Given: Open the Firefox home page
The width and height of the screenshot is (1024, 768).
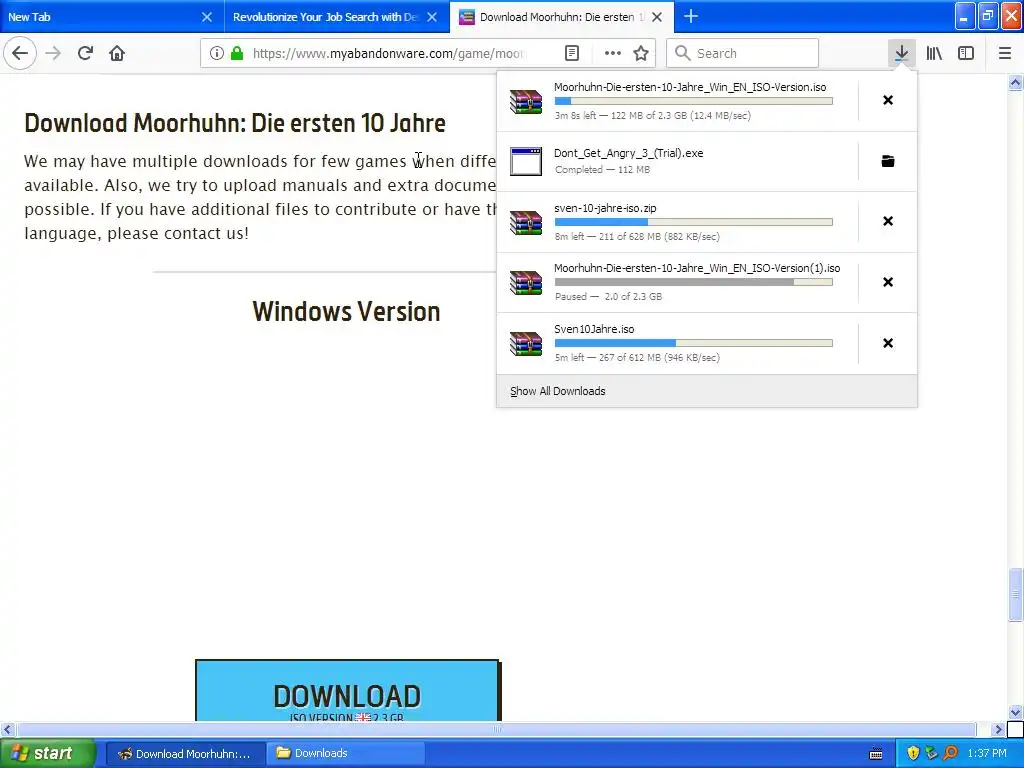Looking at the screenshot, I should (x=117, y=53).
